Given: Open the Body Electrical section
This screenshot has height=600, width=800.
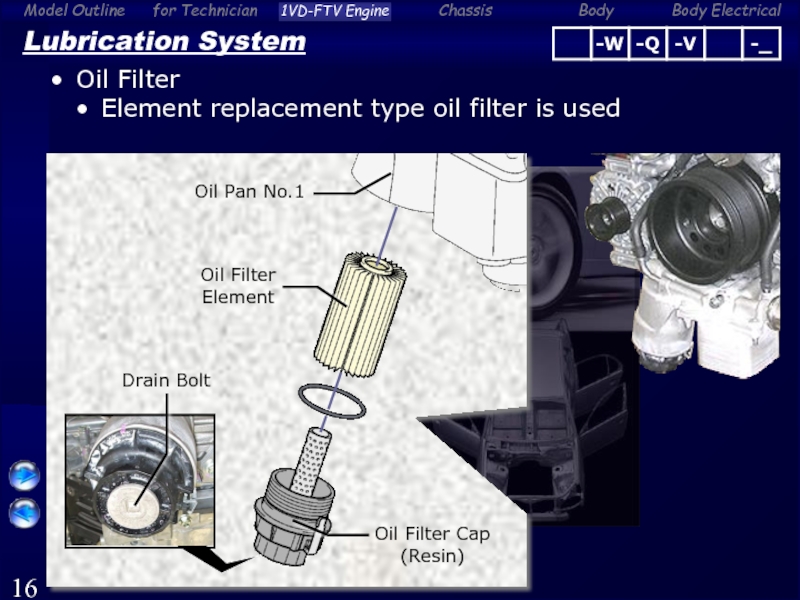Looking at the screenshot, I should pyautogui.click(x=726, y=11).
